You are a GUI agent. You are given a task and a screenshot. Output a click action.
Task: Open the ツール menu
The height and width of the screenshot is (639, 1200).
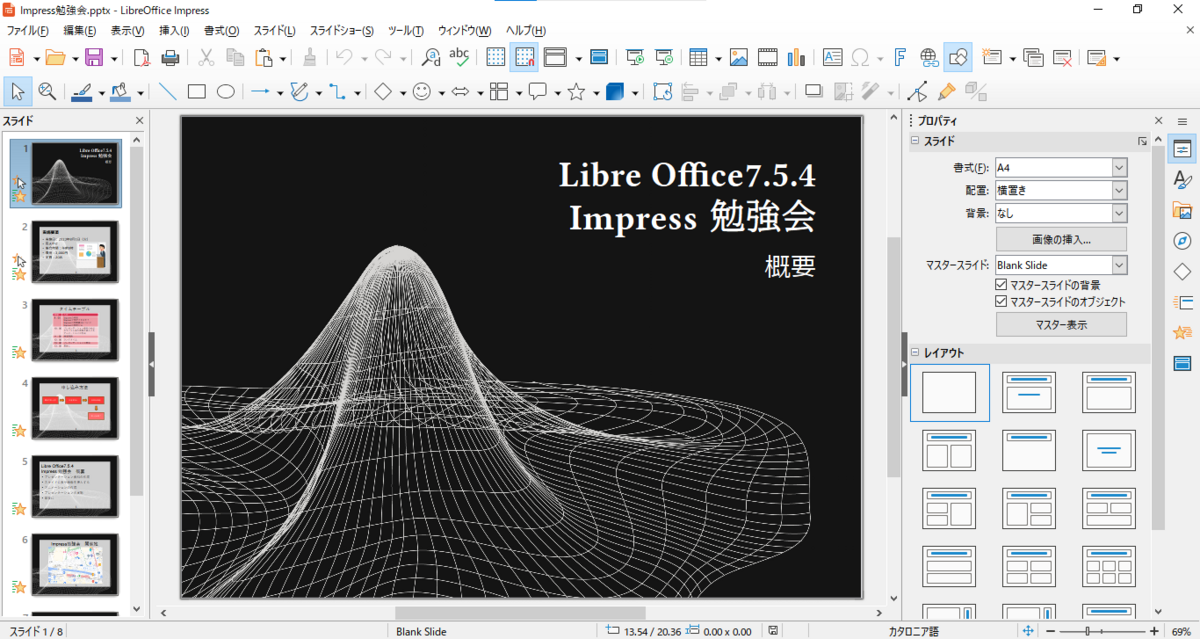[x=405, y=31]
